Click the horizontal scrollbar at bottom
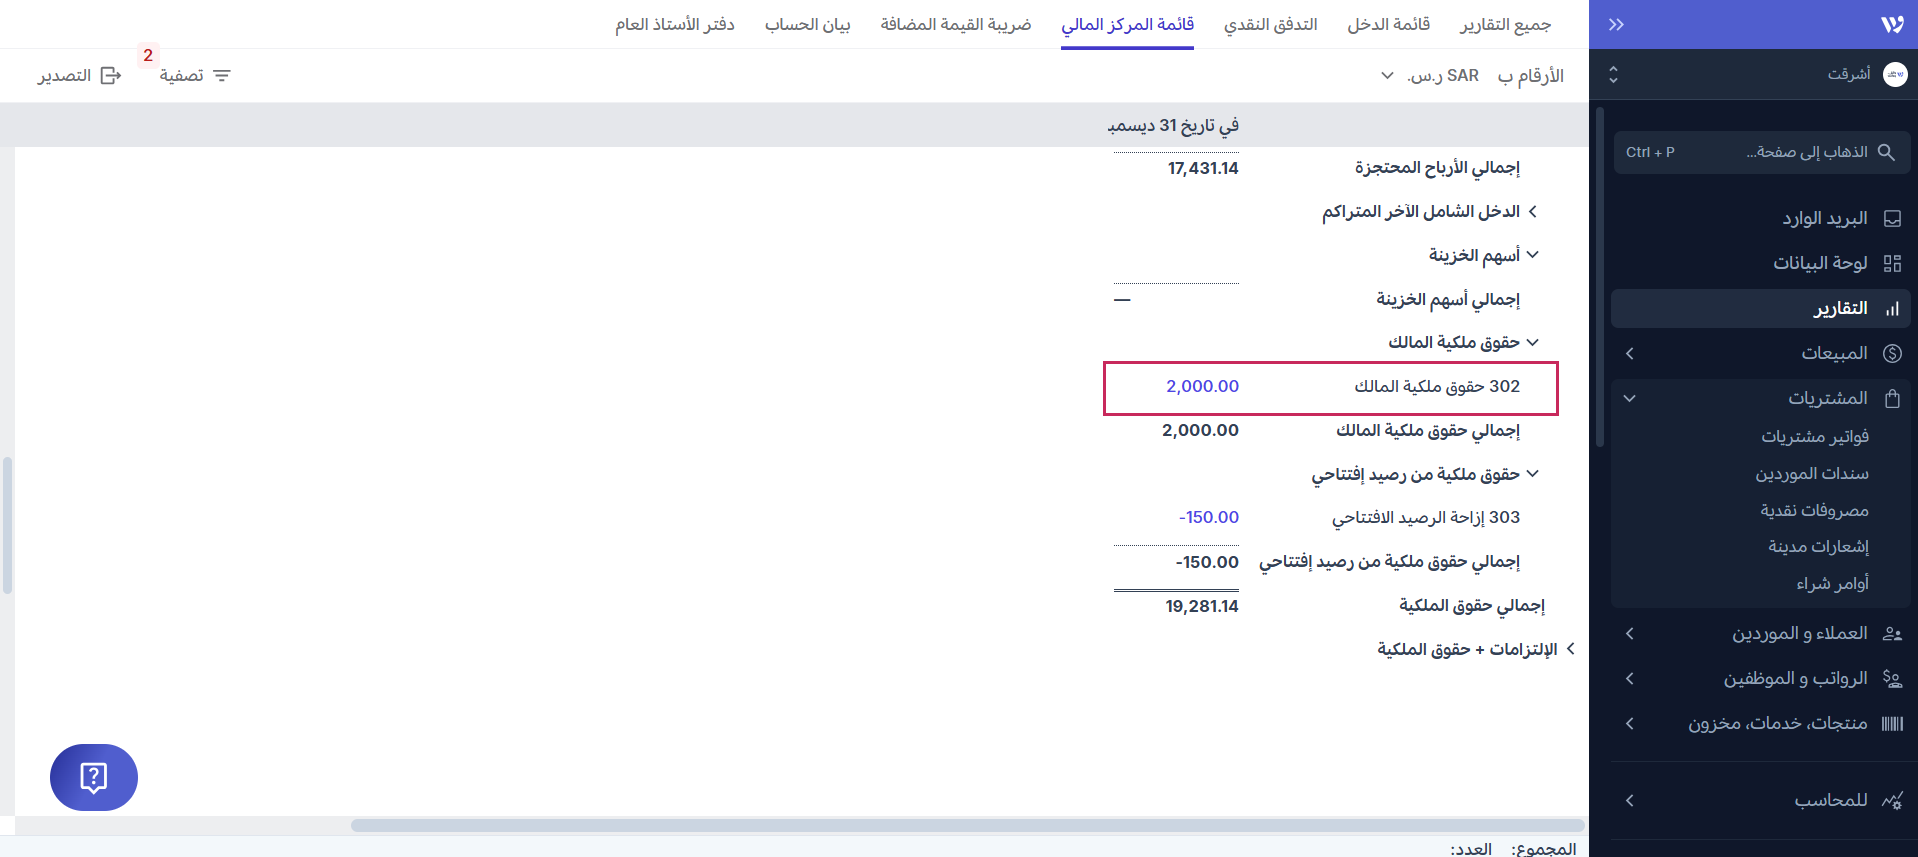The image size is (1918, 857). (967, 825)
